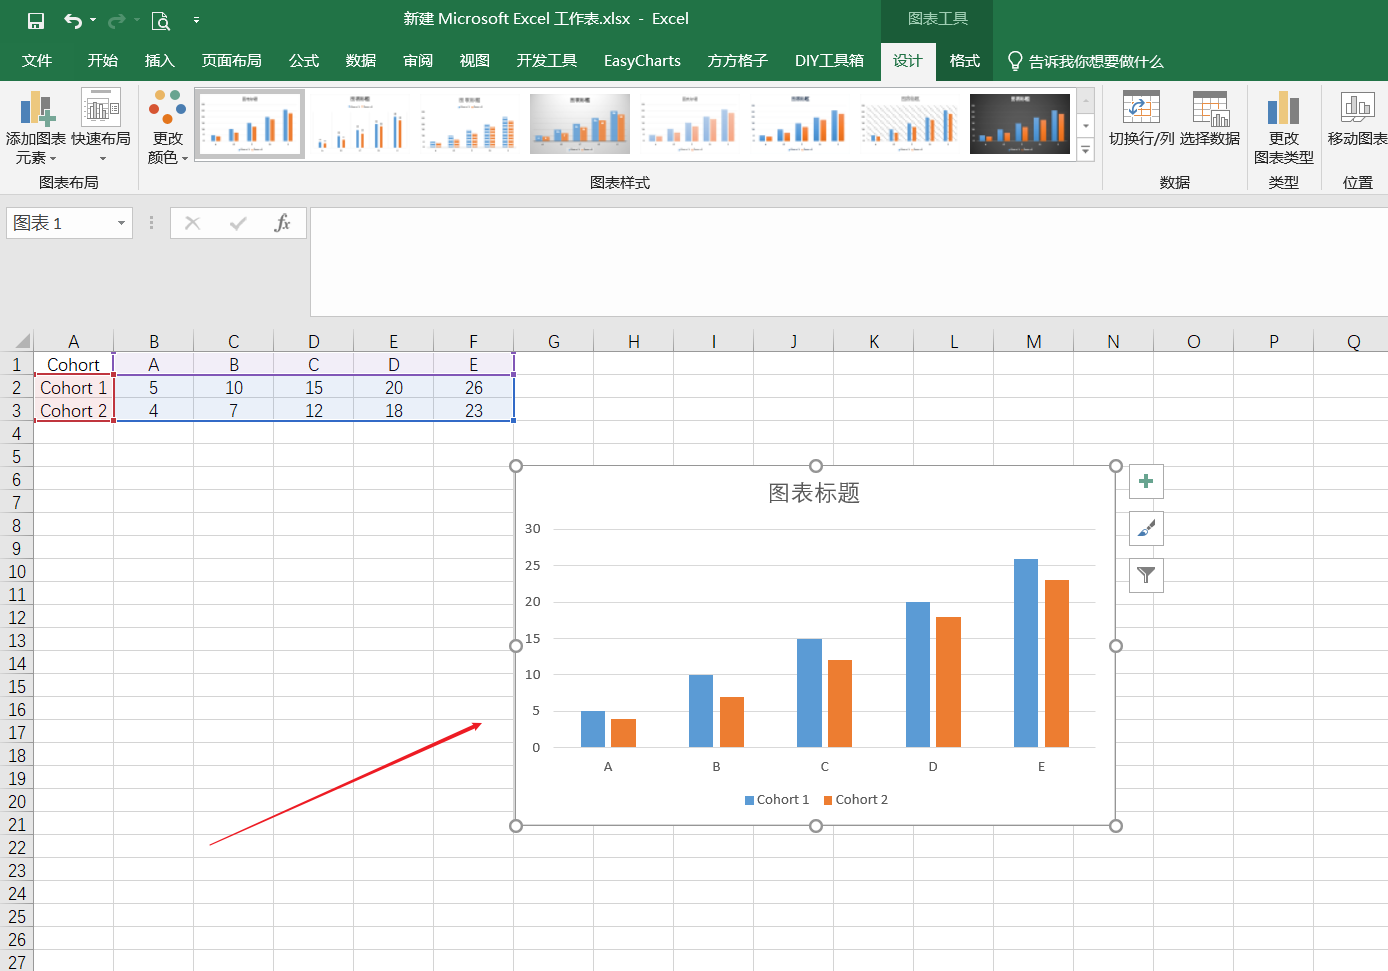The height and width of the screenshot is (971, 1388).
Task: Open the 文件 menu
Action: tap(37, 61)
